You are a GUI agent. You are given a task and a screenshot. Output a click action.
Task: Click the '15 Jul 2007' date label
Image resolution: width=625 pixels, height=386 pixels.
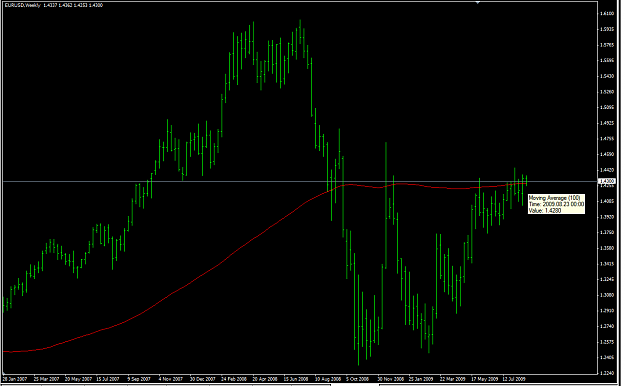point(108,379)
